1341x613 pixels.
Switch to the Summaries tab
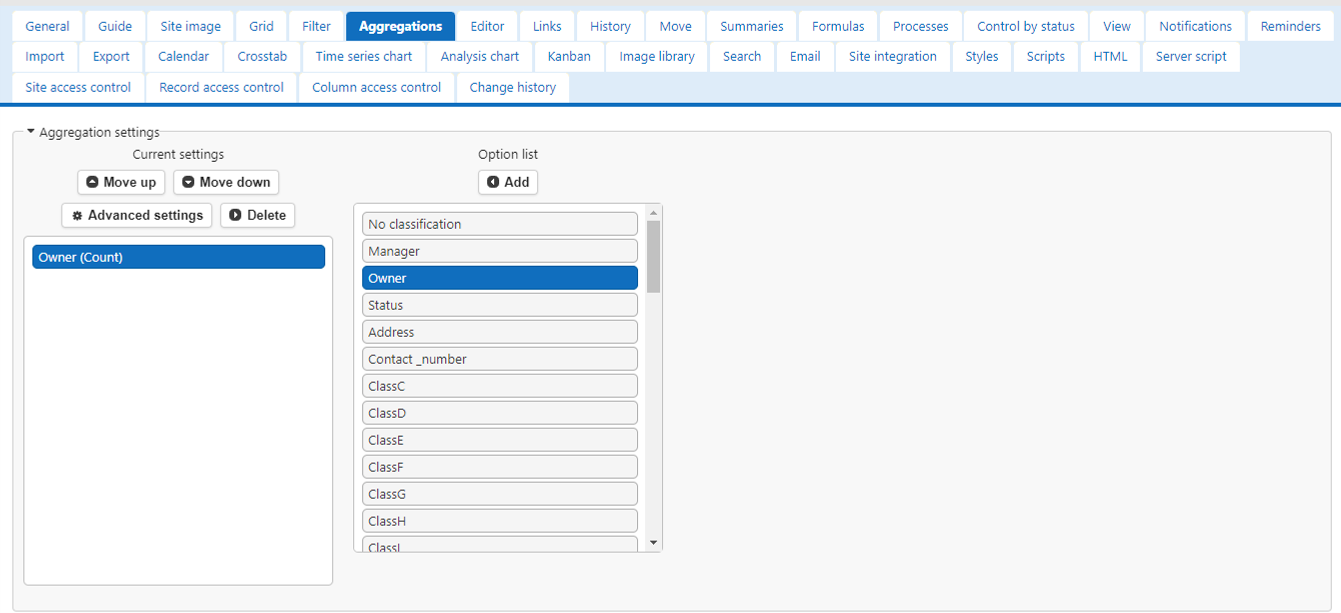[752, 26]
